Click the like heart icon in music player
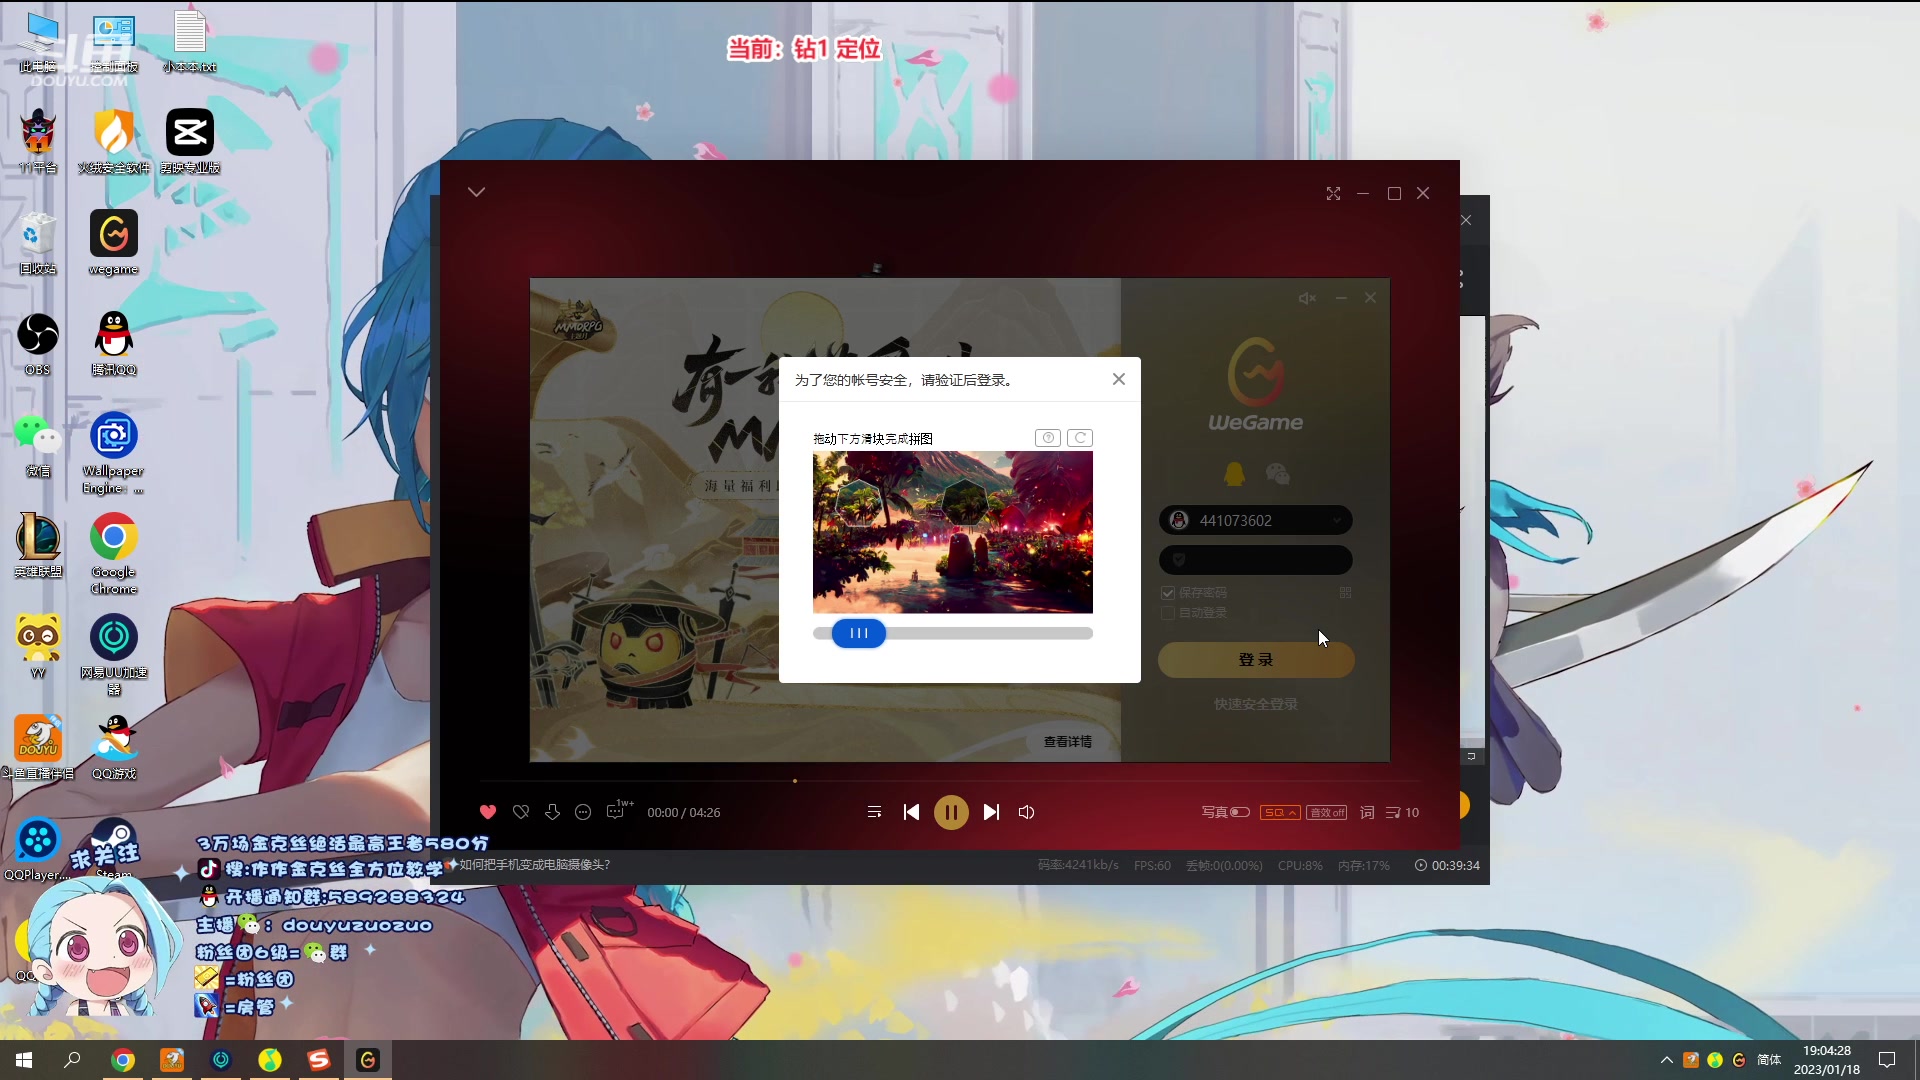 (488, 812)
